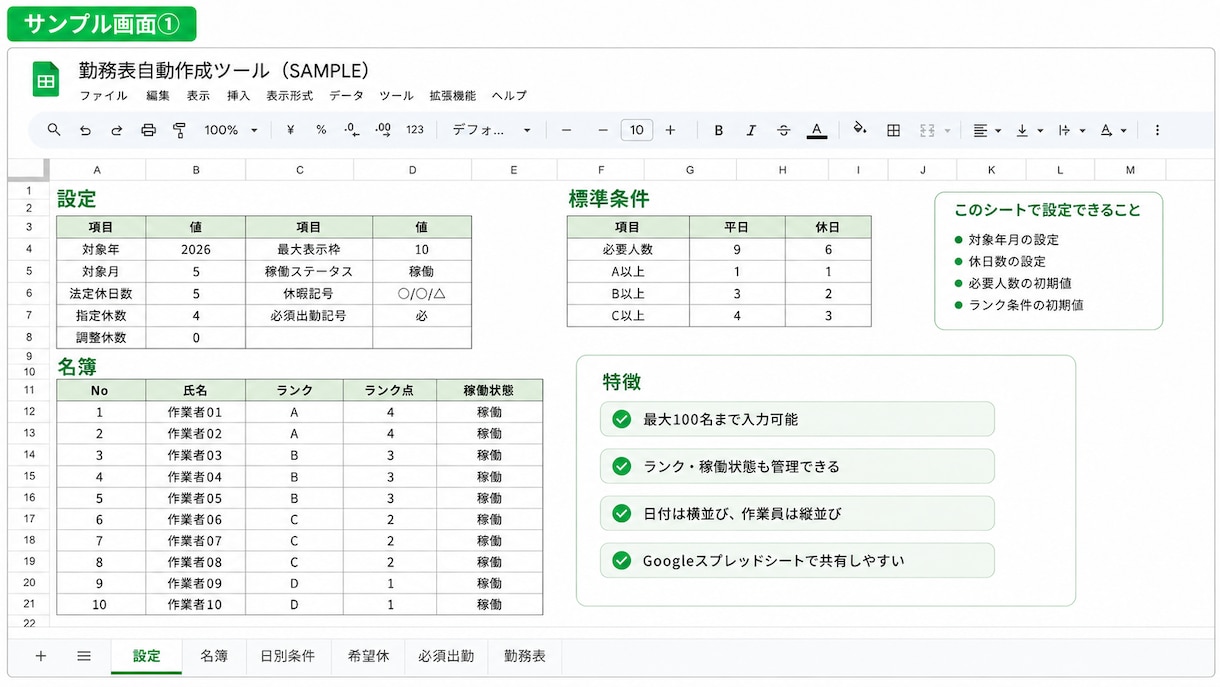Add a new sheet with plus icon
The width and height of the screenshot is (1220, 687).
(41, 656)
